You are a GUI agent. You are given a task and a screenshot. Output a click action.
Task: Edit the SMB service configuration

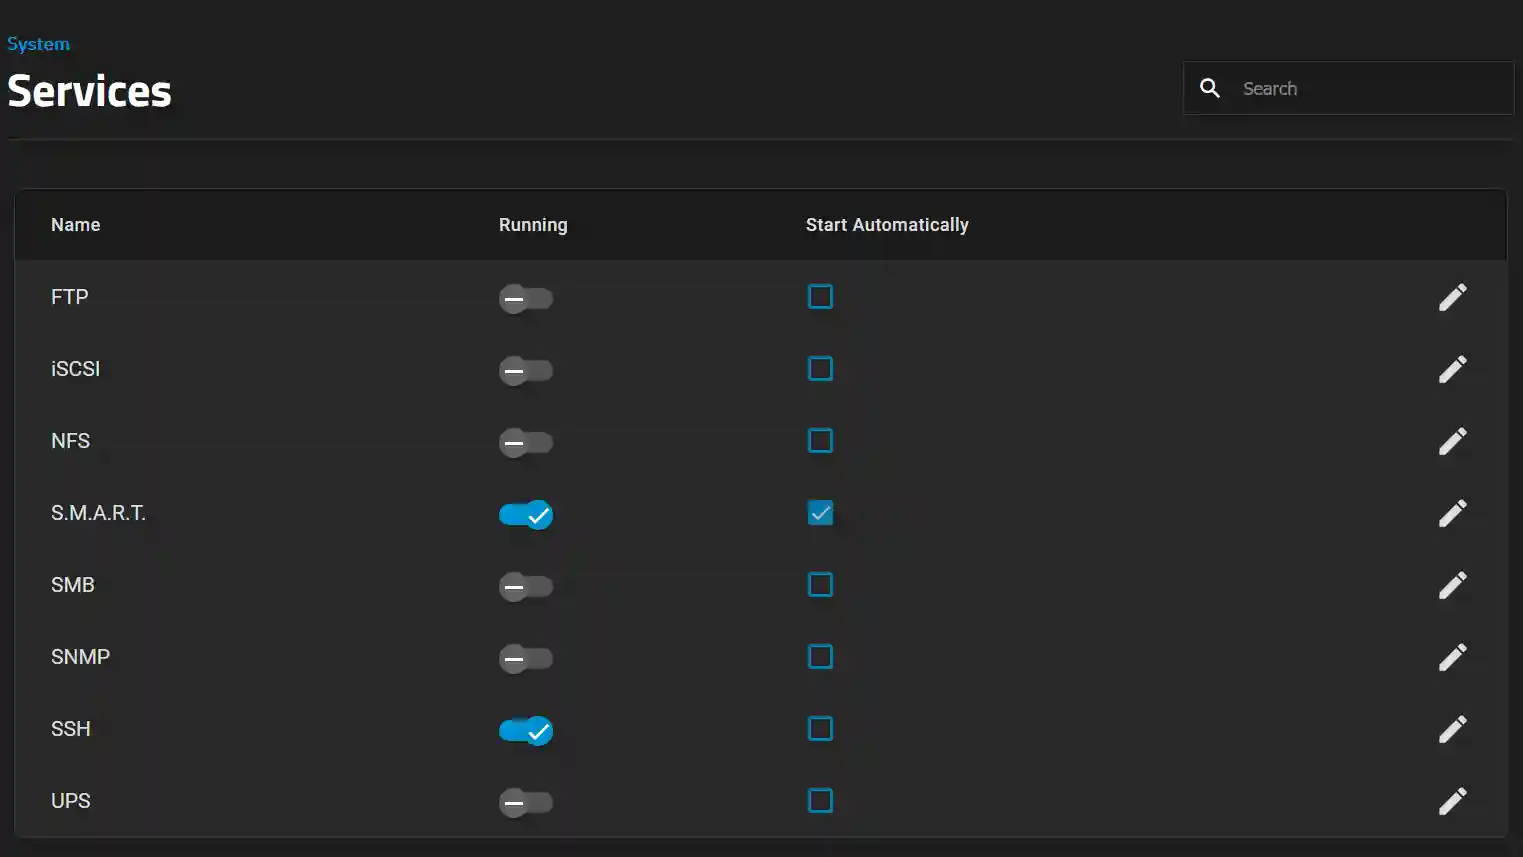[x=1453, y=585]
